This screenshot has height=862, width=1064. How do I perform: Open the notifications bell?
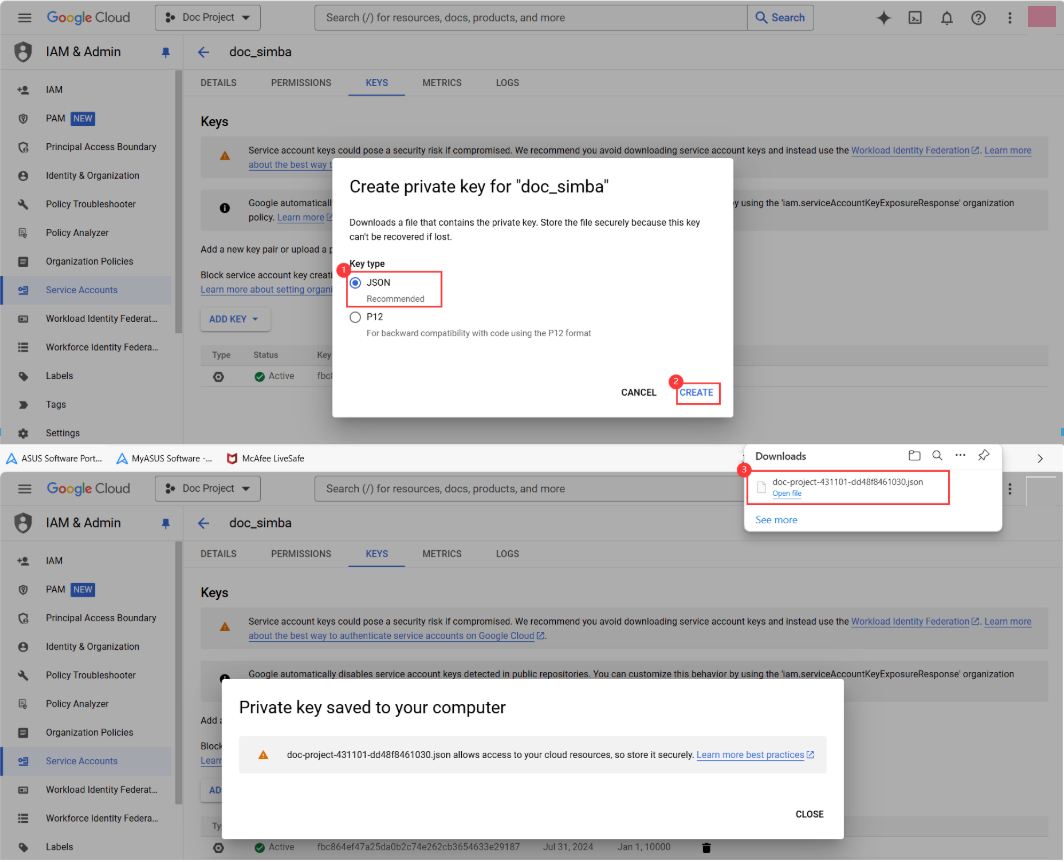[947, 18]
